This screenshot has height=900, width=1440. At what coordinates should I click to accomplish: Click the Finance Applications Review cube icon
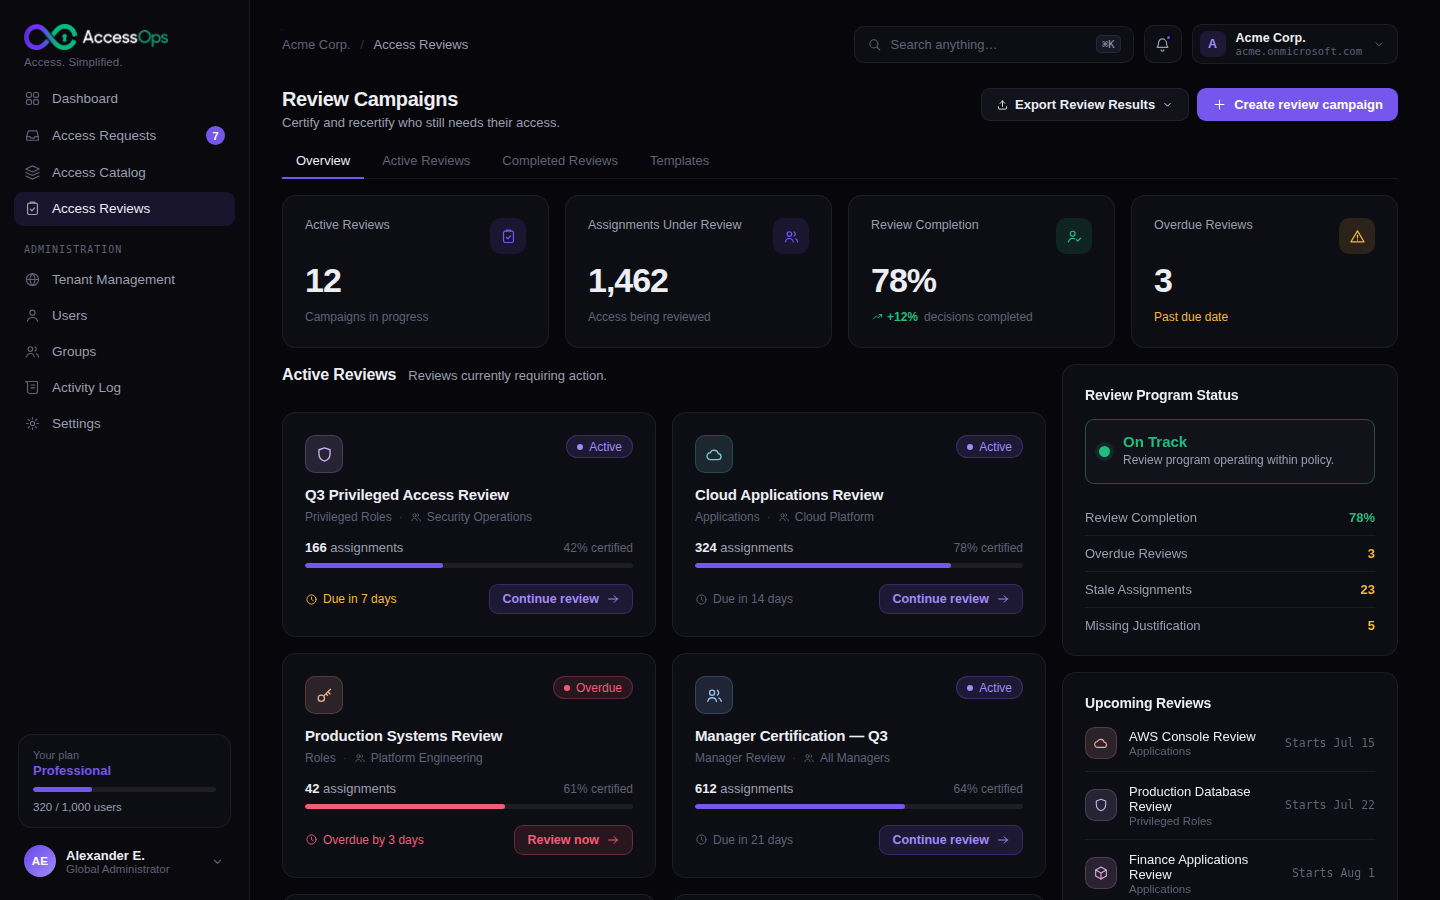click(1101, 873)
